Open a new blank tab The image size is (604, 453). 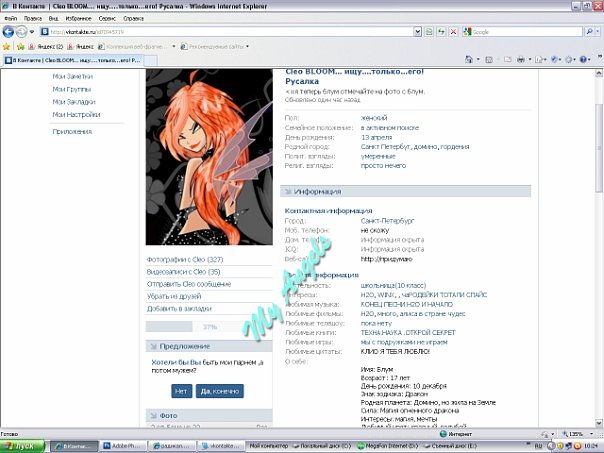150,61
